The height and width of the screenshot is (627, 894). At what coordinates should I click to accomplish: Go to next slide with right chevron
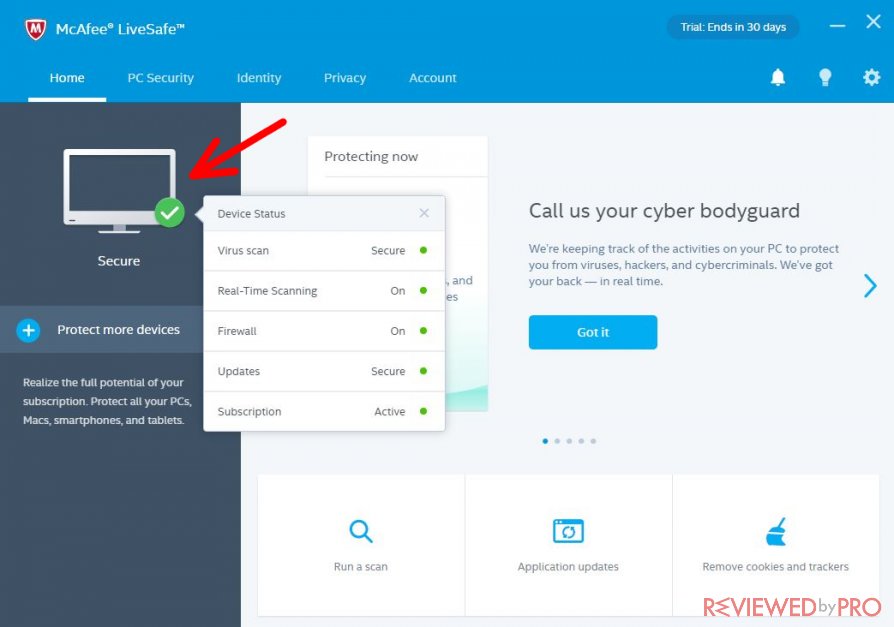pyautogui.click(x=870, y=286)
